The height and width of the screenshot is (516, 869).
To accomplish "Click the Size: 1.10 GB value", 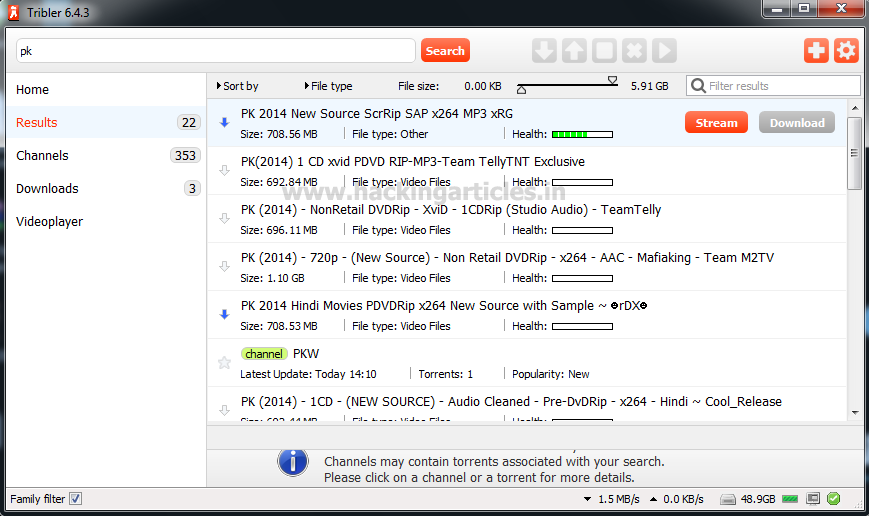I will pyautogui.click(x=272, y=278).
